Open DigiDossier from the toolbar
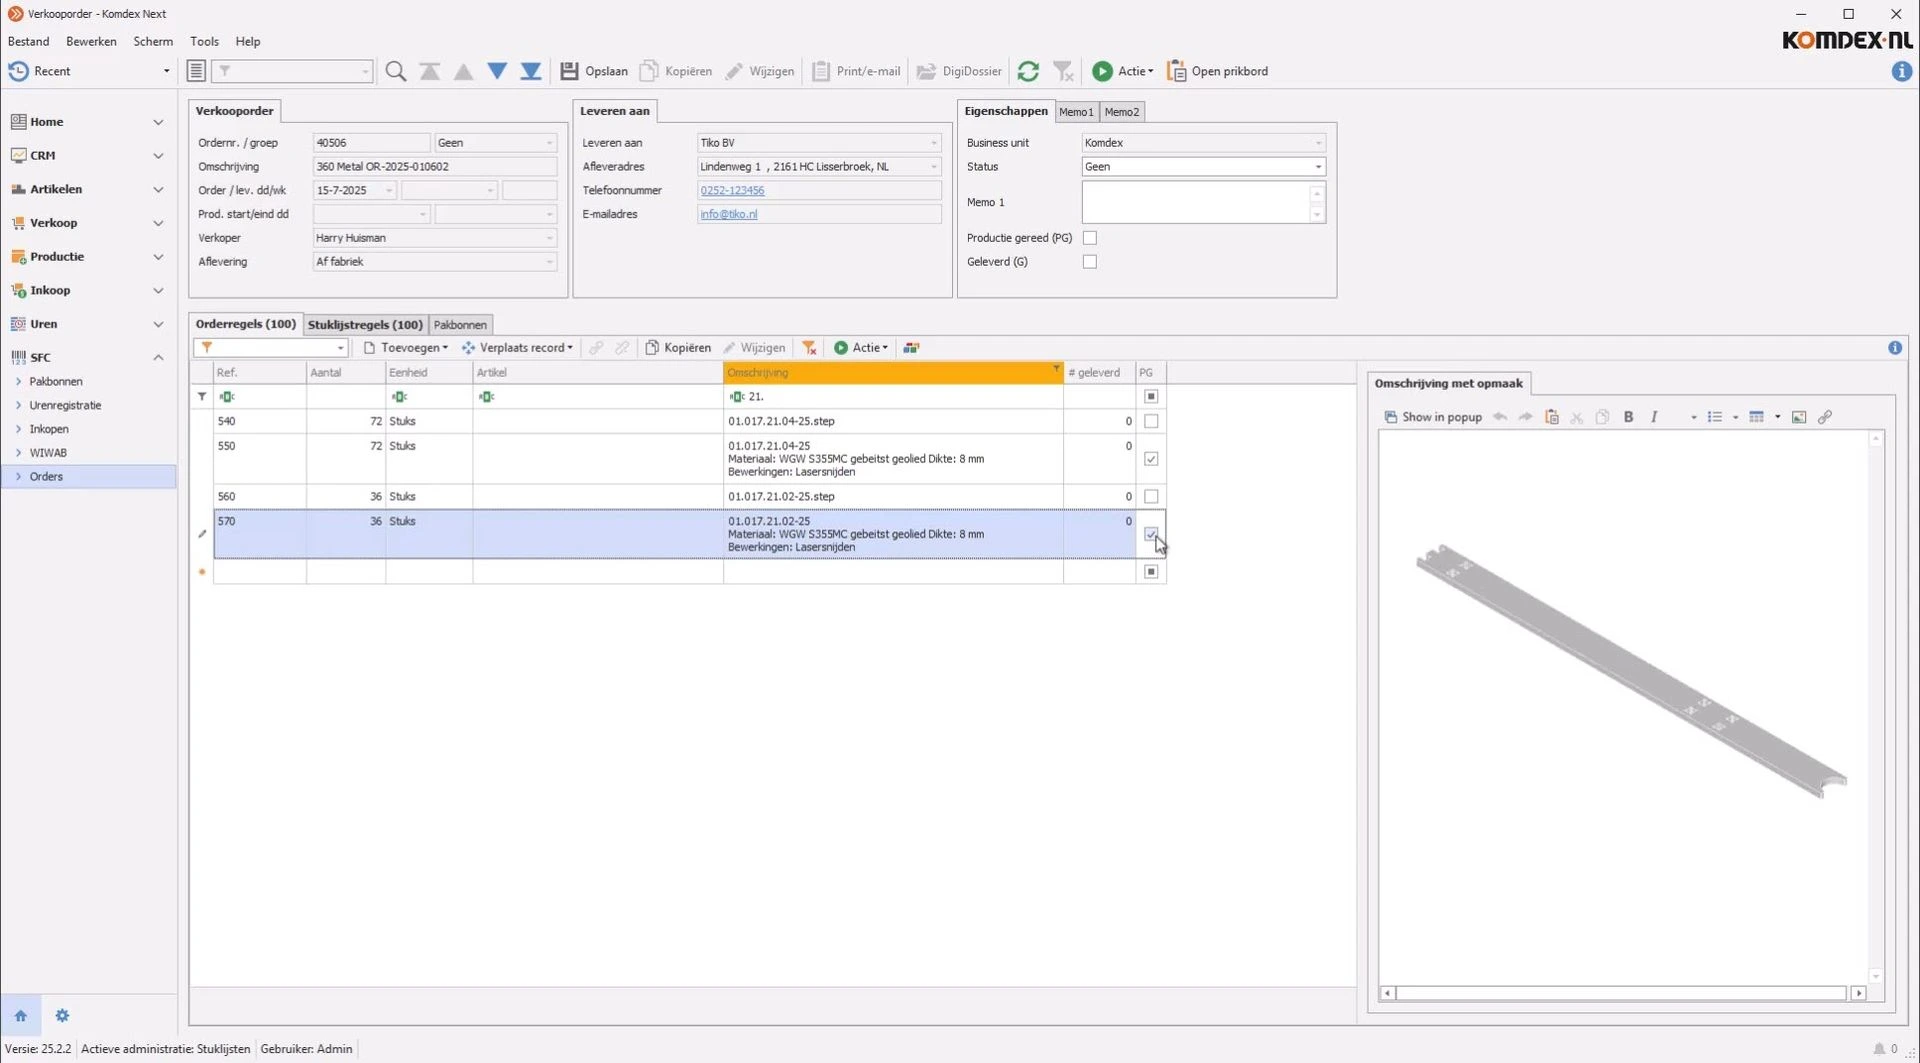 pos(959,71)
